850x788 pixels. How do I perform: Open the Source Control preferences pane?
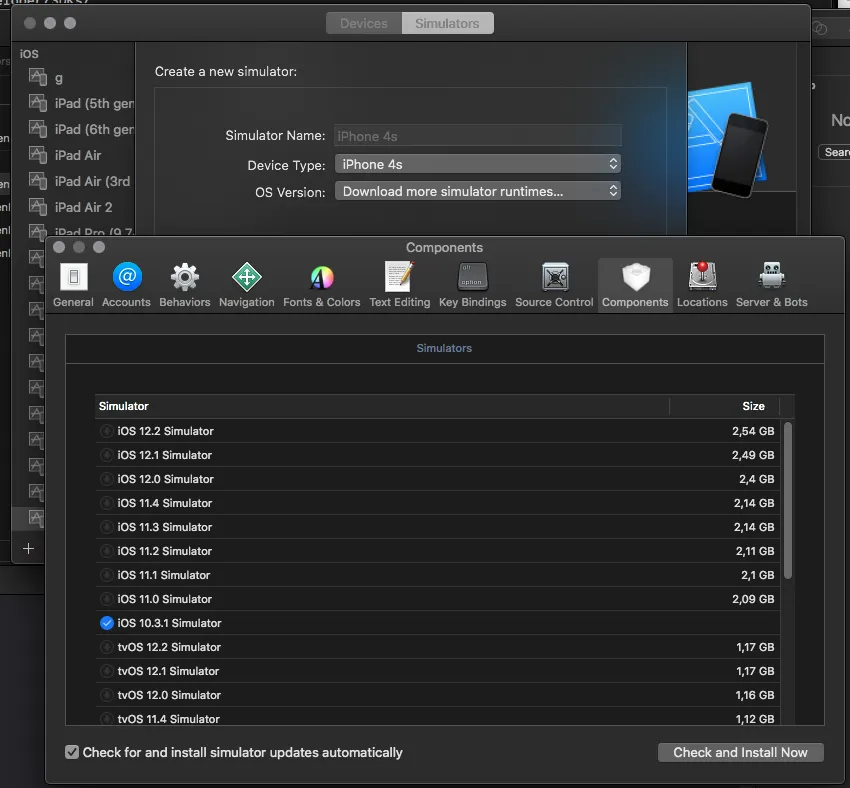[554, 285]
